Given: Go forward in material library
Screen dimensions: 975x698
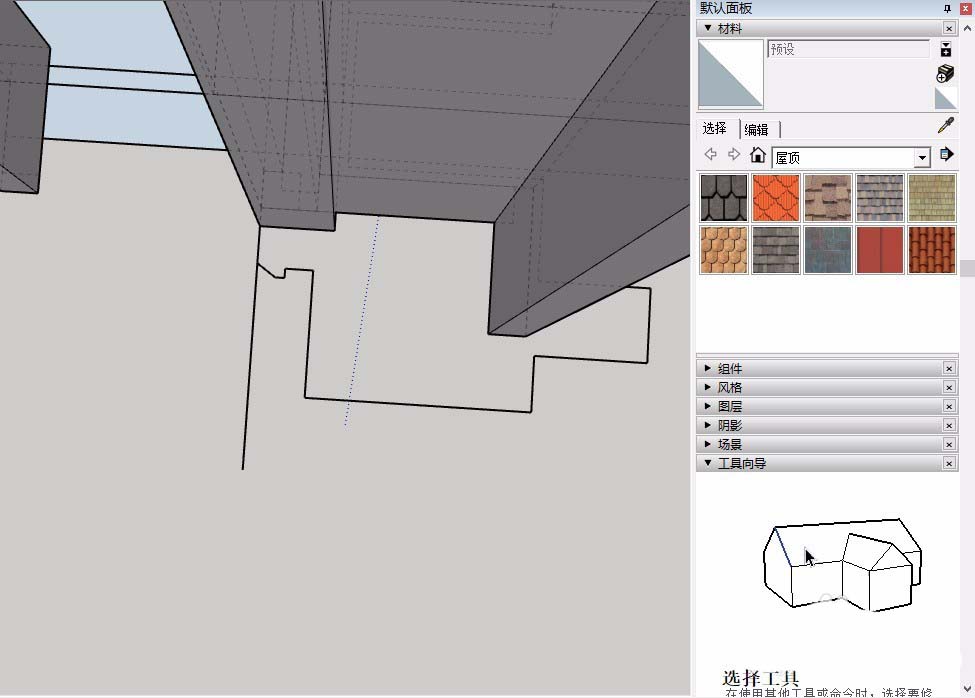Looking at the screenshot, I should (734, 154).
